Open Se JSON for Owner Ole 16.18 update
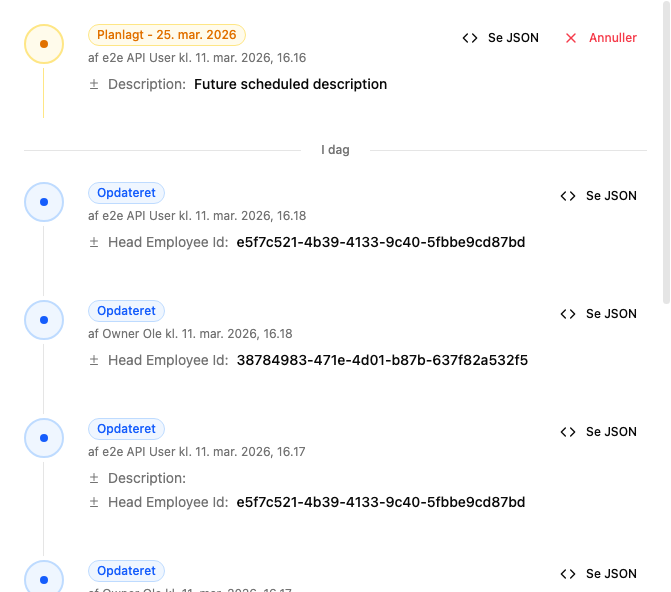 (598, 314)
